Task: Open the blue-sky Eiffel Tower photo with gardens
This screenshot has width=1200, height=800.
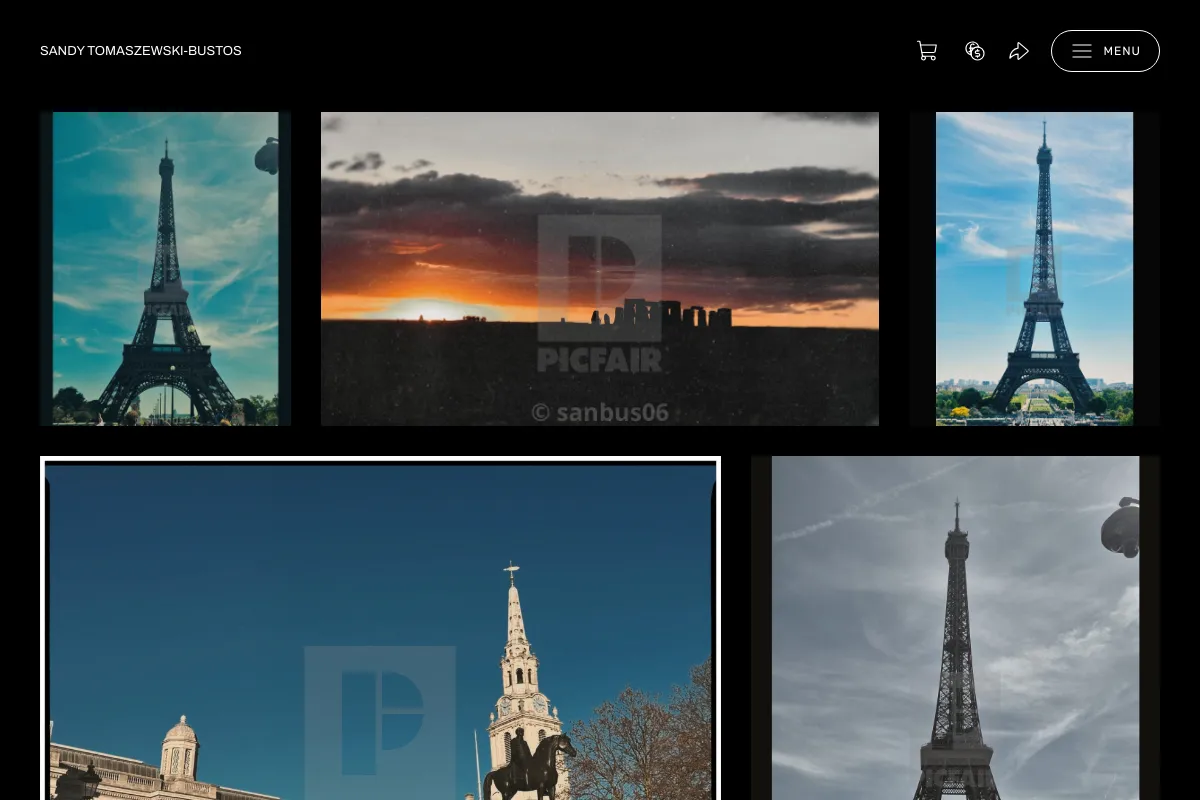Action: pos(1035,269)
